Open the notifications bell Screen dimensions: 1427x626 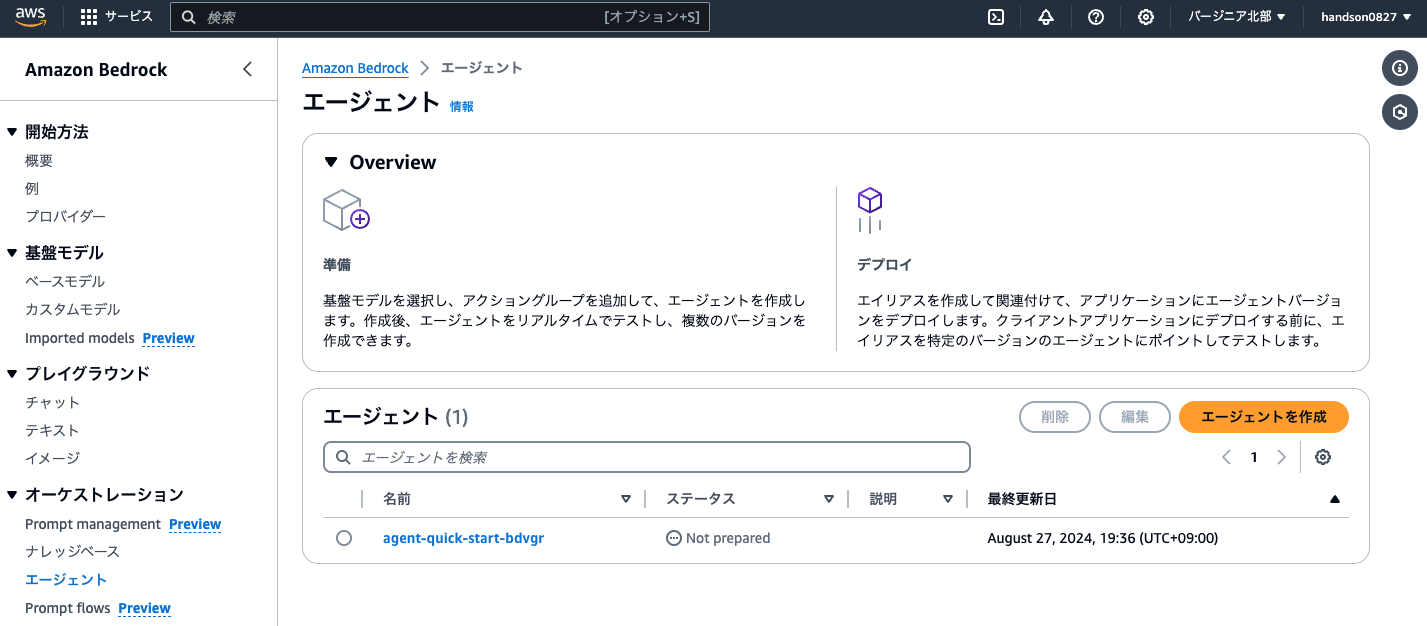pyautogui.click(x=1046, y=17)
